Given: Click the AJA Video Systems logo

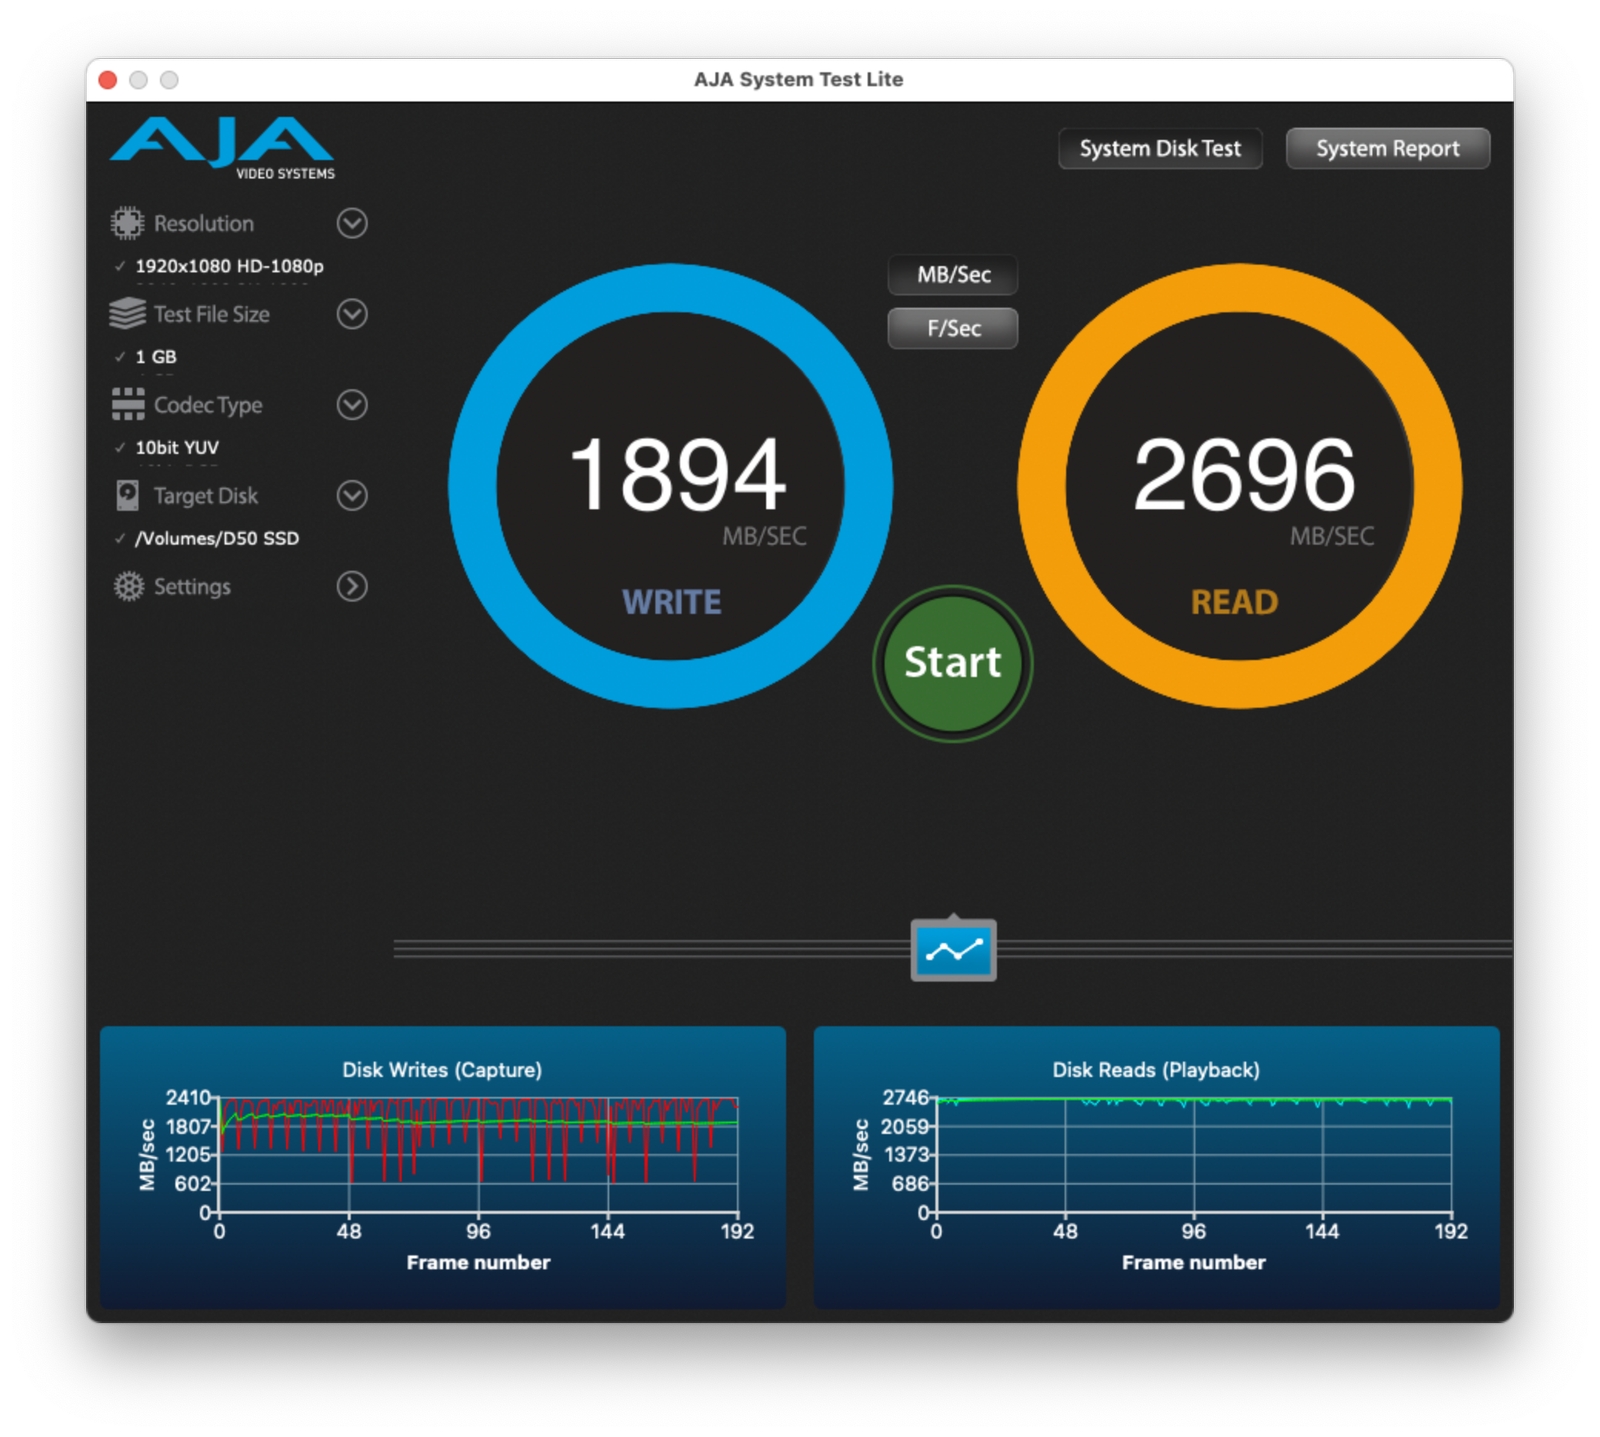Looking at the screenshot, I should (x=222, y=148).
